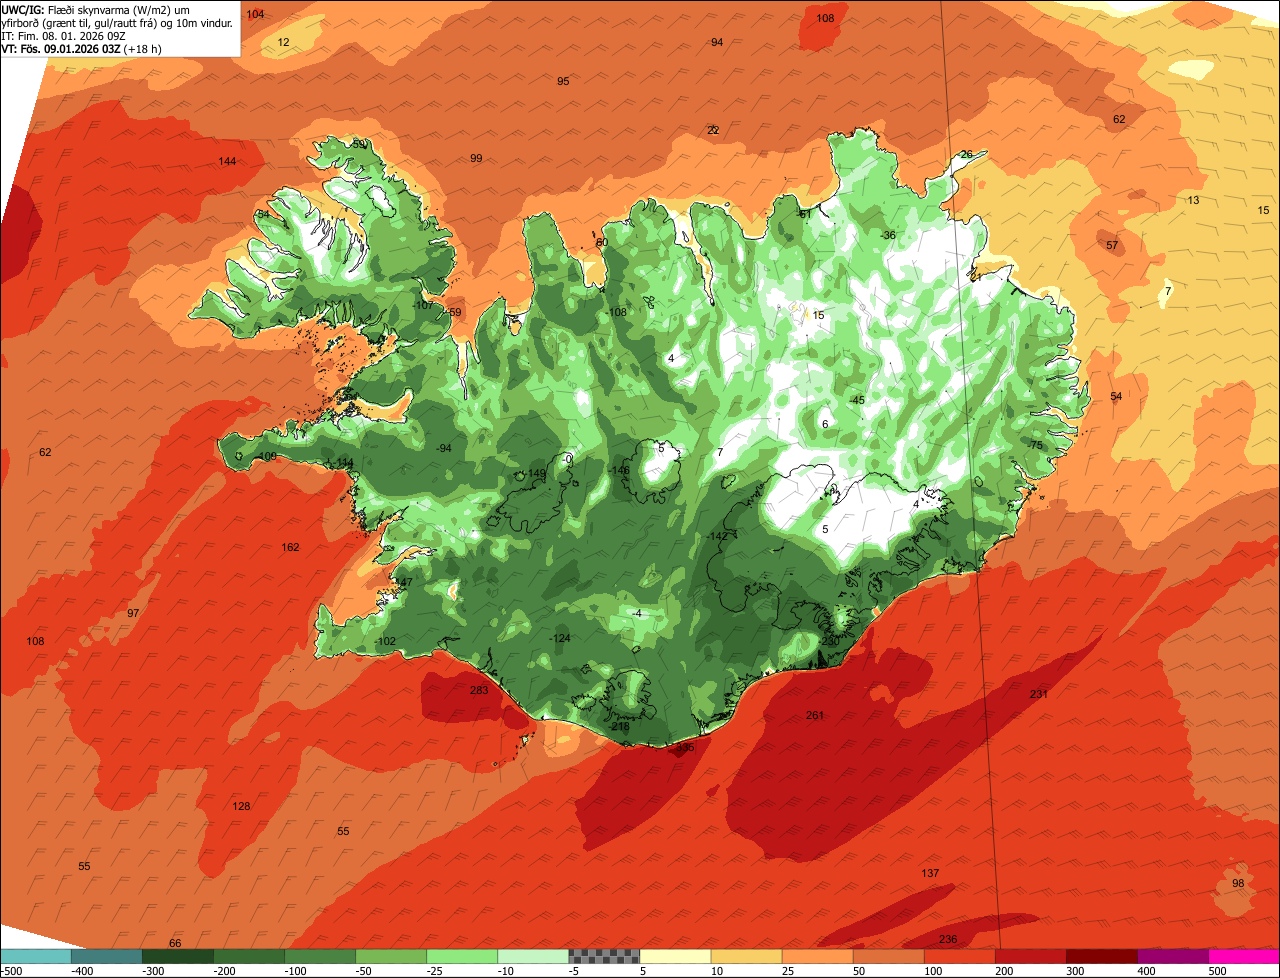Click the 400 to 500 purple legend swatch

click(x=1172, y=956)
